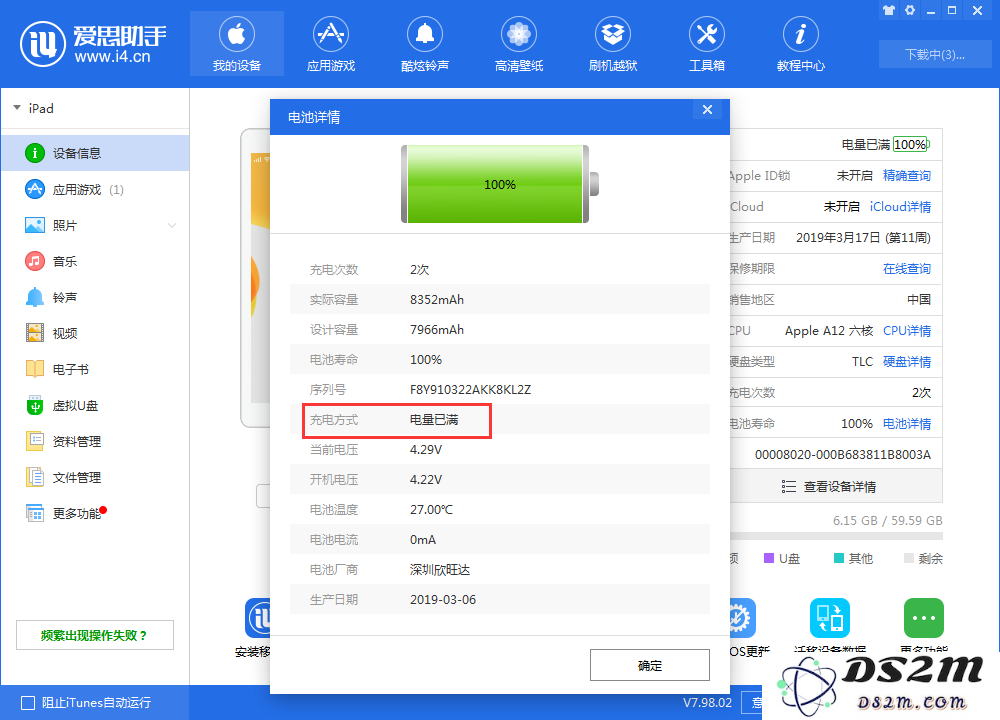Click the serial number F8Y910322AKK8KL2Z
The height and width of the screenshot is (720, 1000).
[x=470, y=390]
